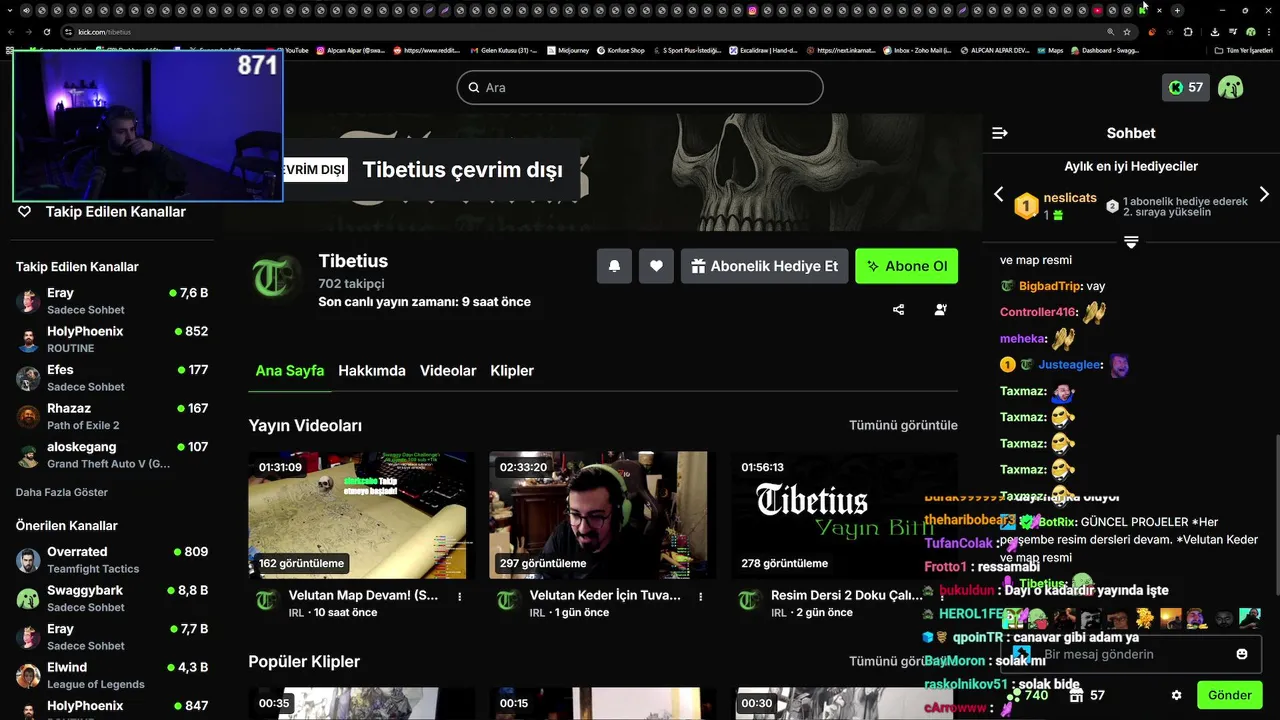Viewport: 1280px width, 720px height.
Task: Go to the Efes channel
Action: click(x=112, y=378)
